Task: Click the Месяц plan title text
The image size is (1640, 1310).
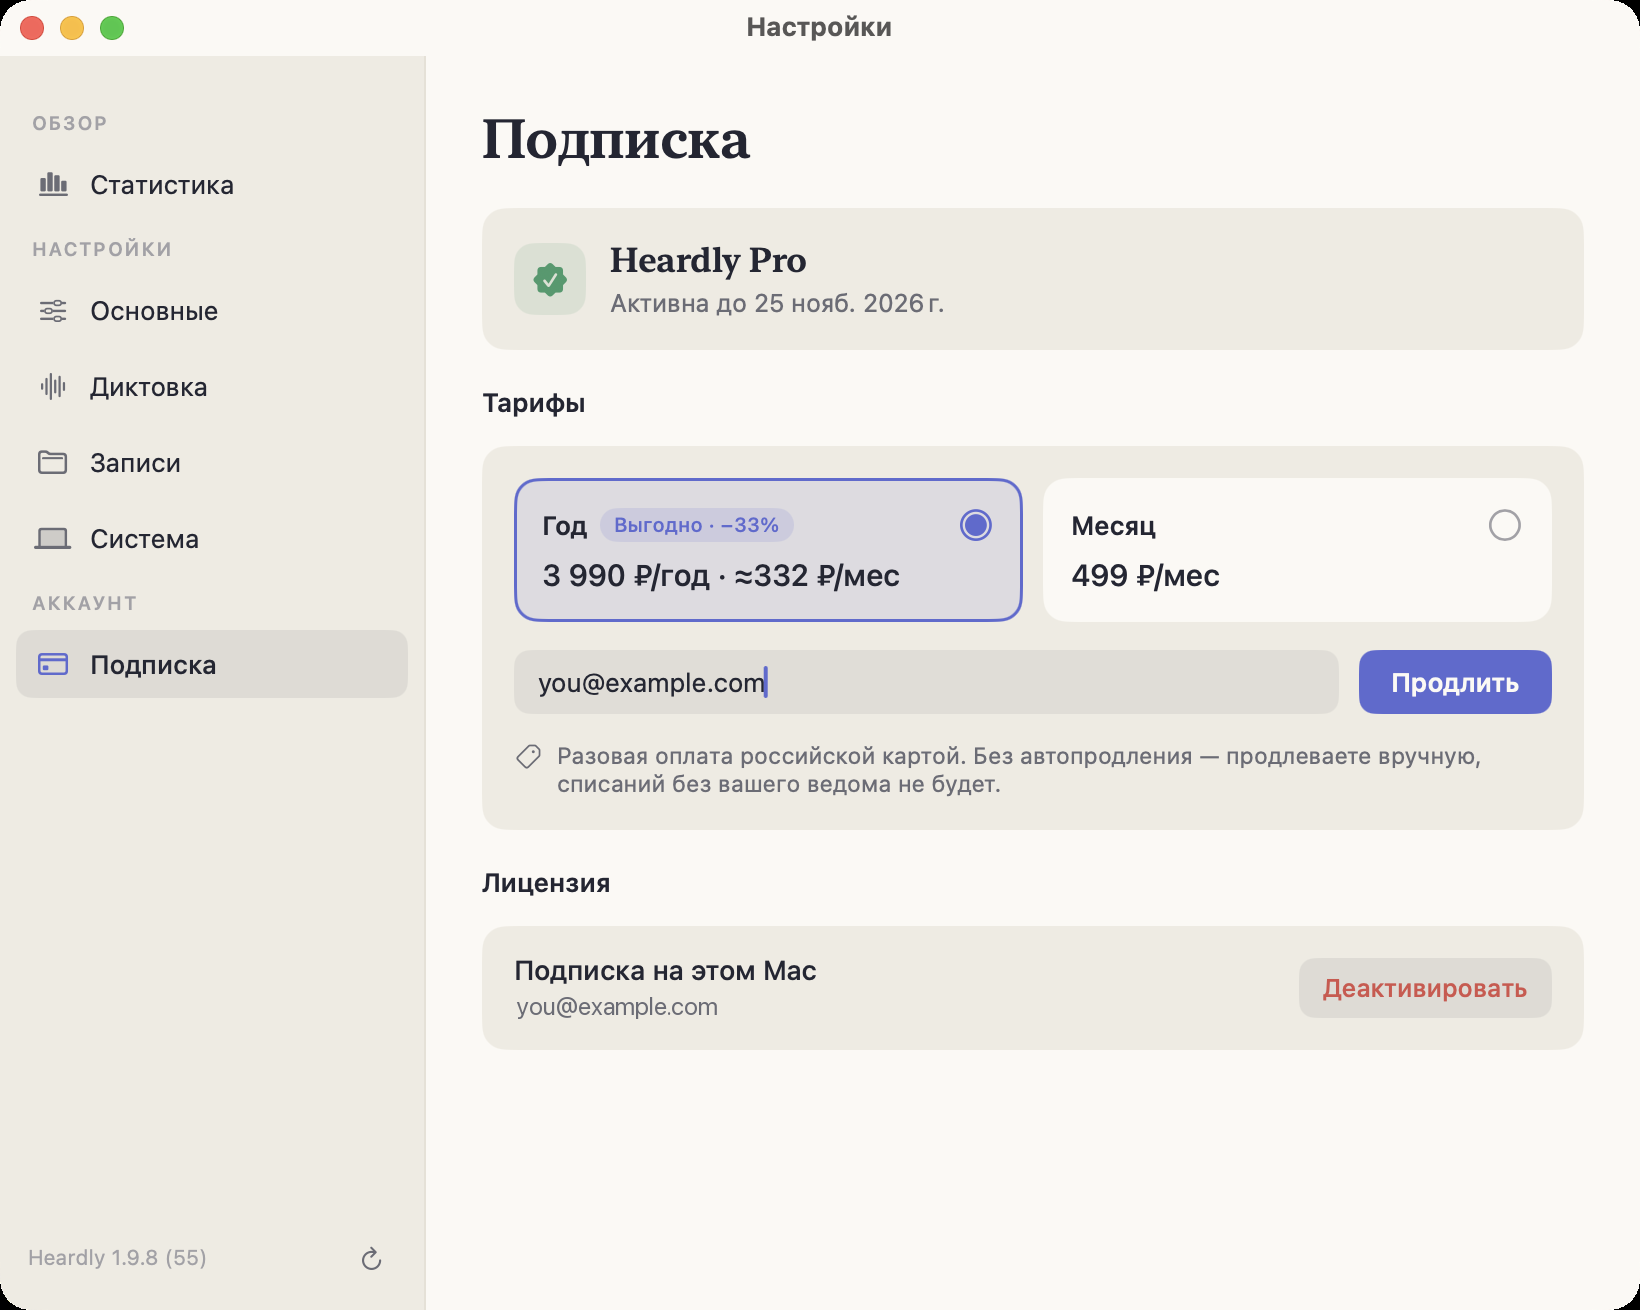Action: [x=1114, y=526]
